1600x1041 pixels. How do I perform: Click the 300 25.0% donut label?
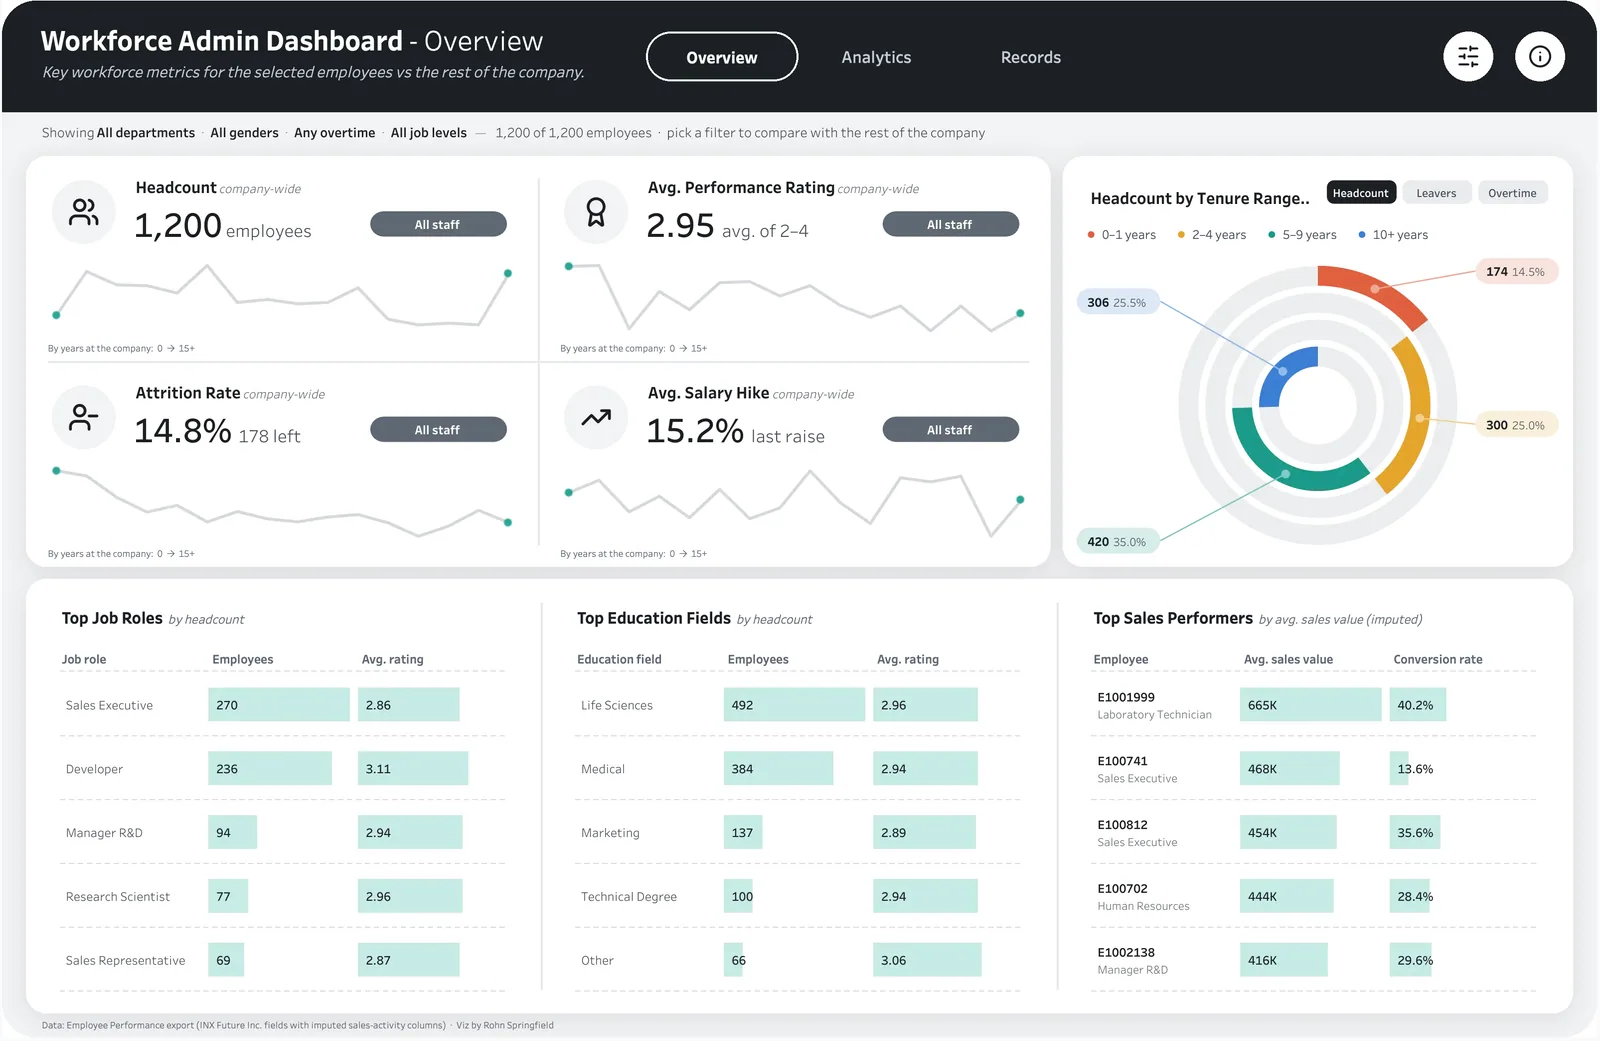[x=1516, y=425]
